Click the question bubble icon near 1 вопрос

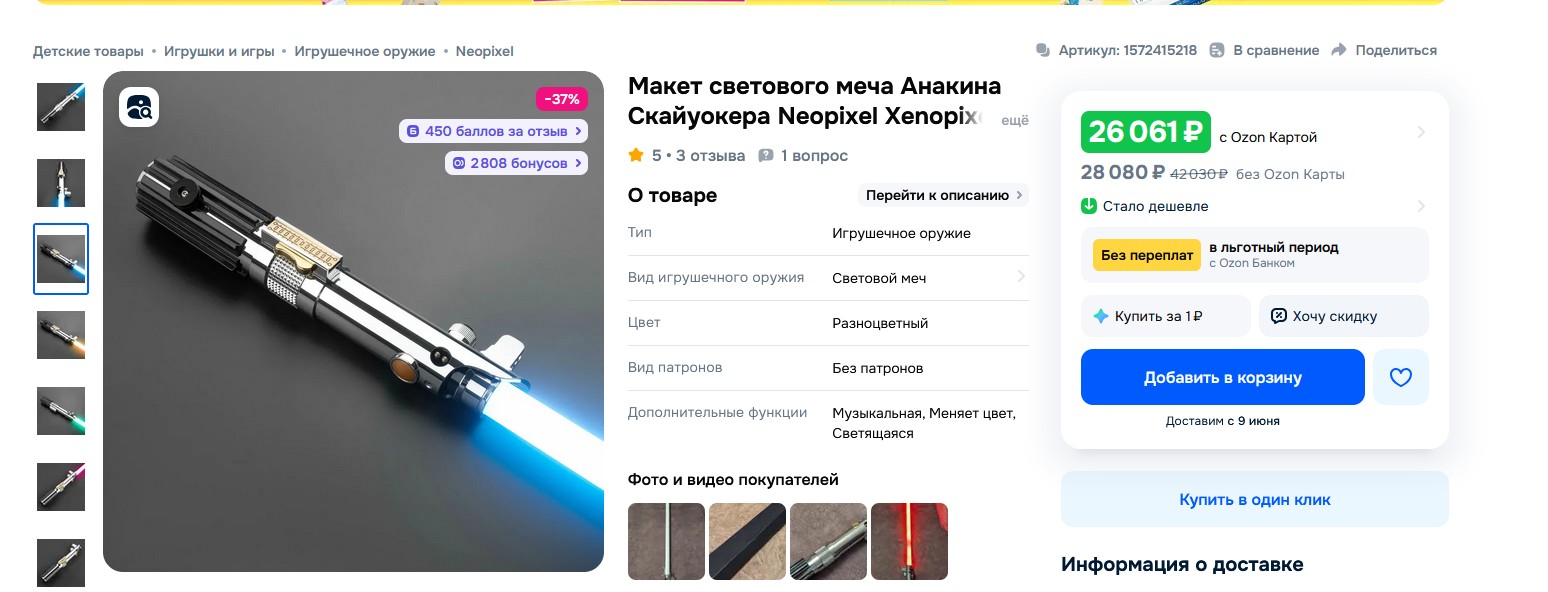(766, 156)
